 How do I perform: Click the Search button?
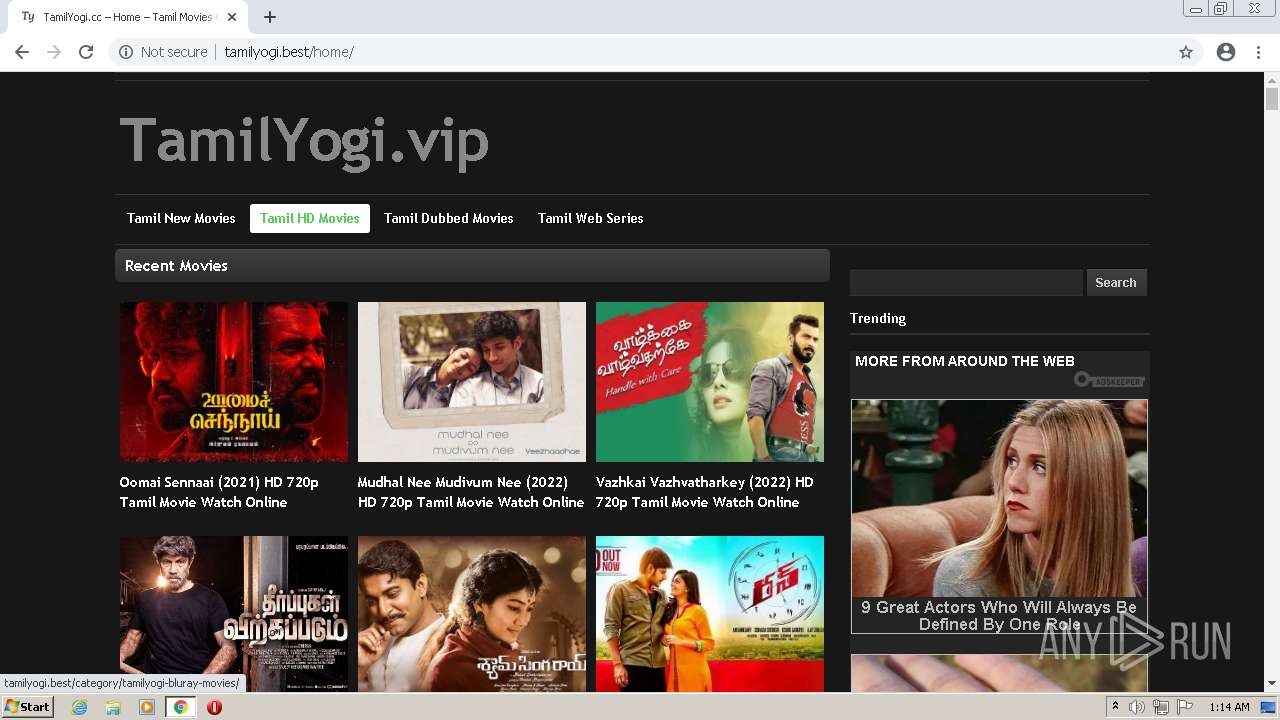(x=1116, y=283)
